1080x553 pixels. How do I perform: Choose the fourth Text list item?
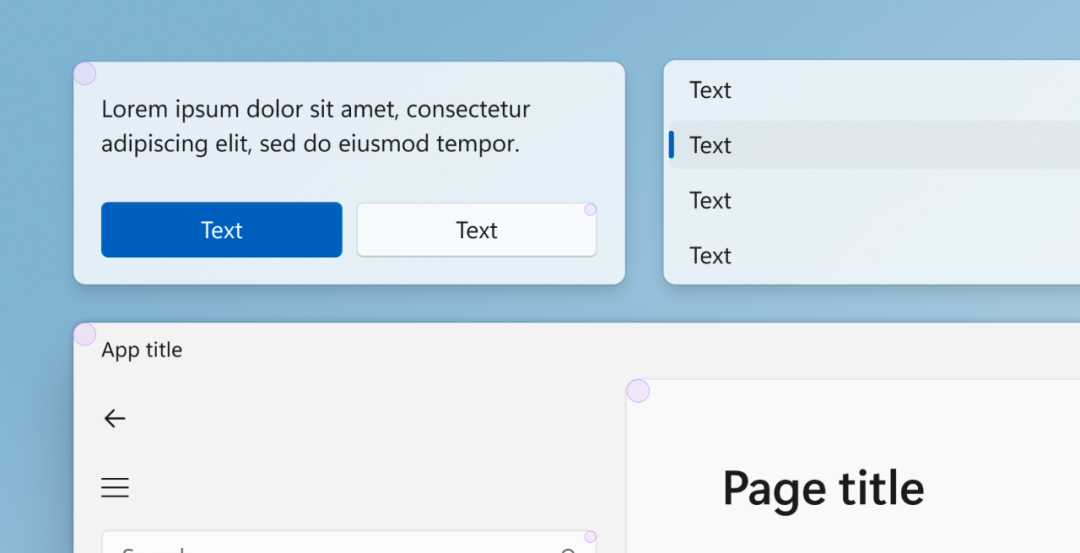(x=711, y=255)
